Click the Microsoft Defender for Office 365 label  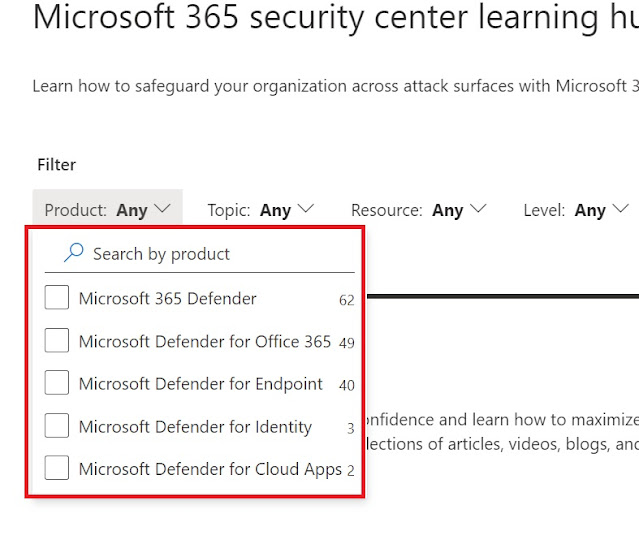pos(205,341)
